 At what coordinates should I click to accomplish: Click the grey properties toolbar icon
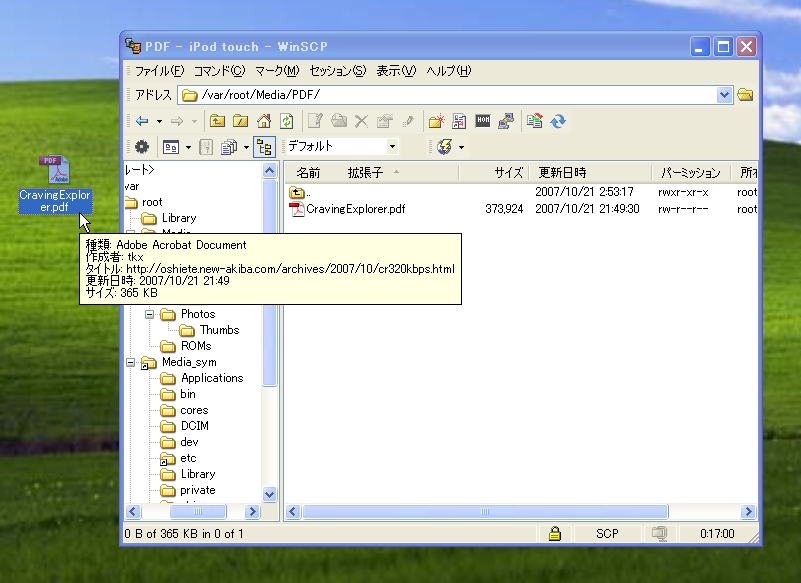(x=384, y=121)
